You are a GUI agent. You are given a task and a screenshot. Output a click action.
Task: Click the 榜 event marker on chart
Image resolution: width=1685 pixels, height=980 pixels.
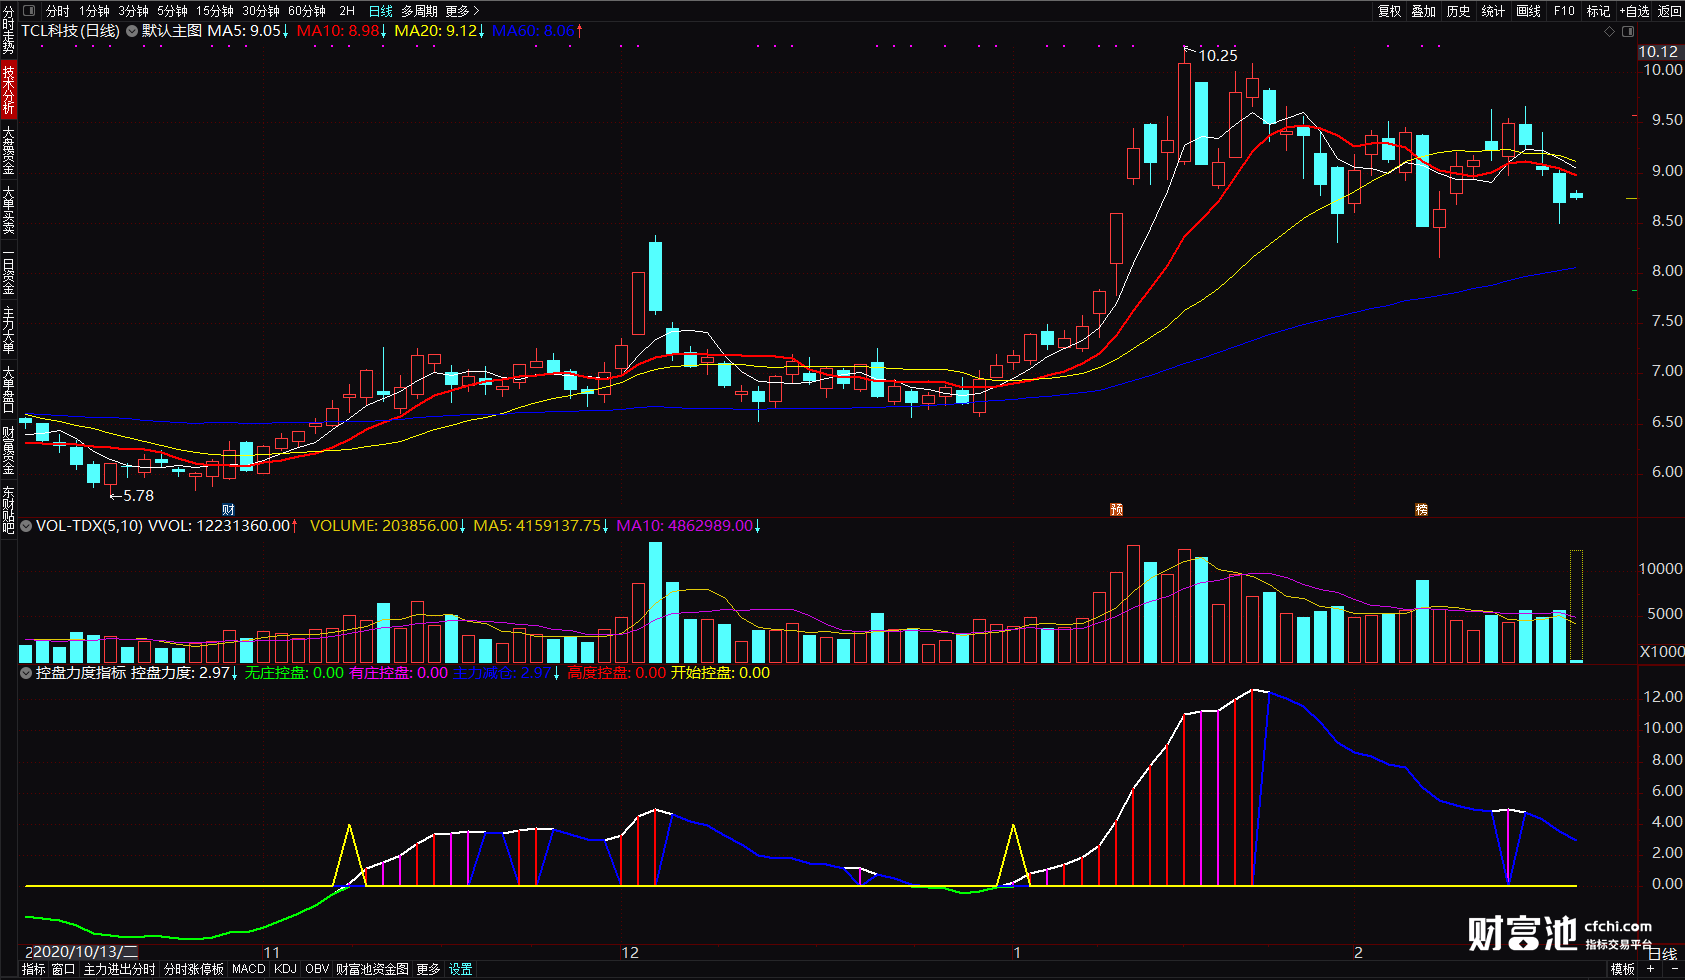point(1421,510)
